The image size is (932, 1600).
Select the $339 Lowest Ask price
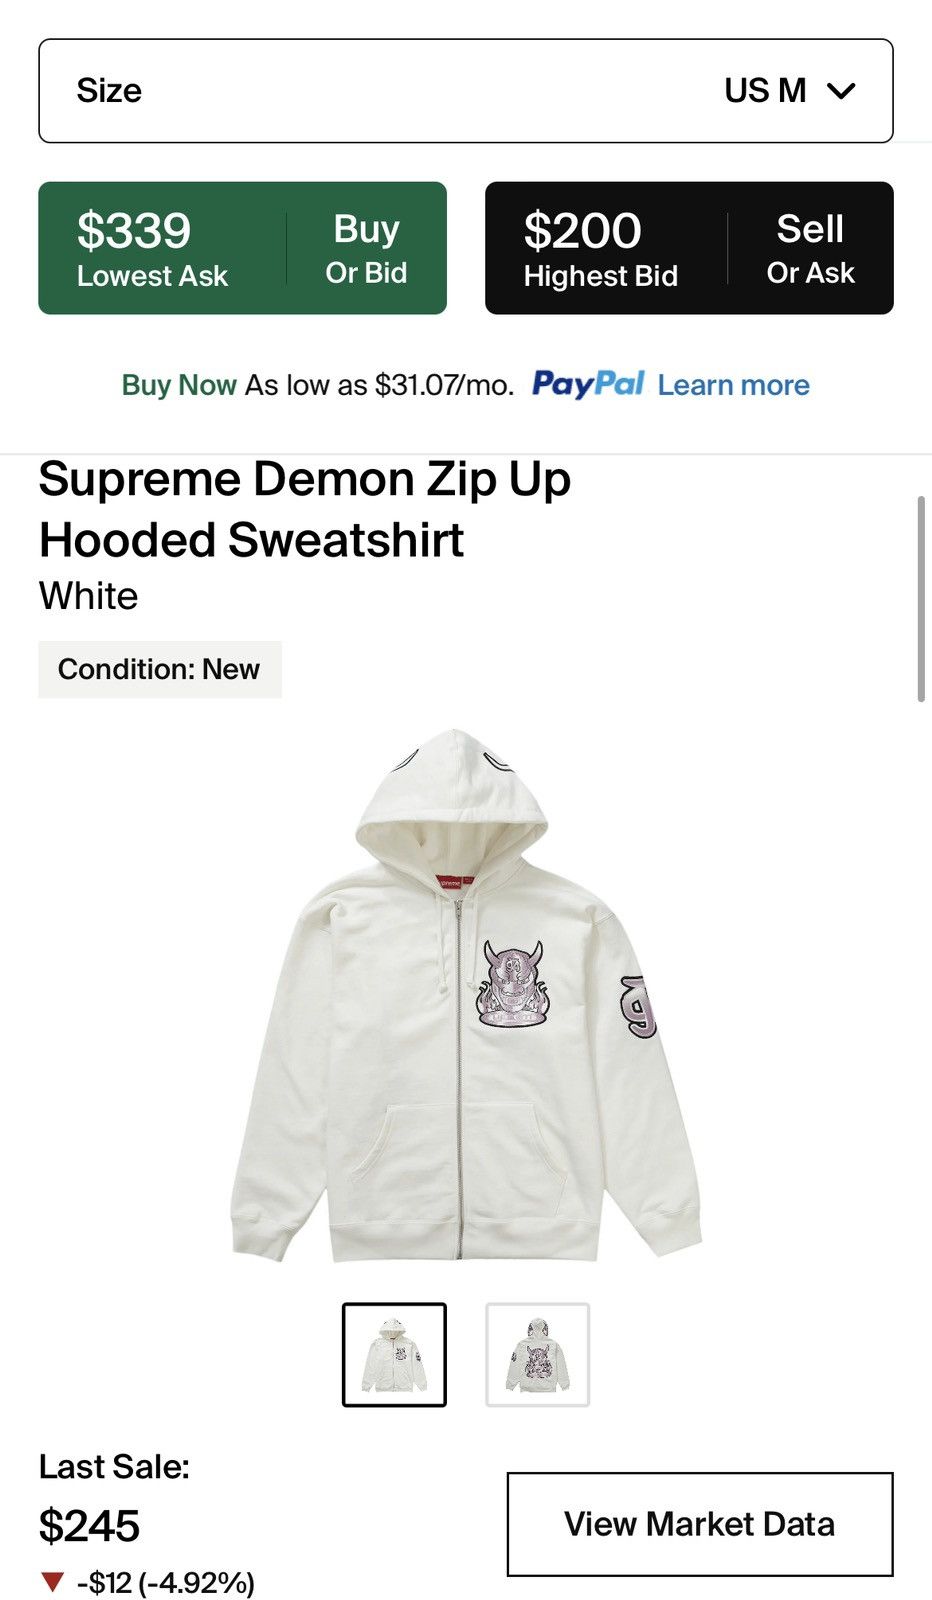click(x=152, y=248)
